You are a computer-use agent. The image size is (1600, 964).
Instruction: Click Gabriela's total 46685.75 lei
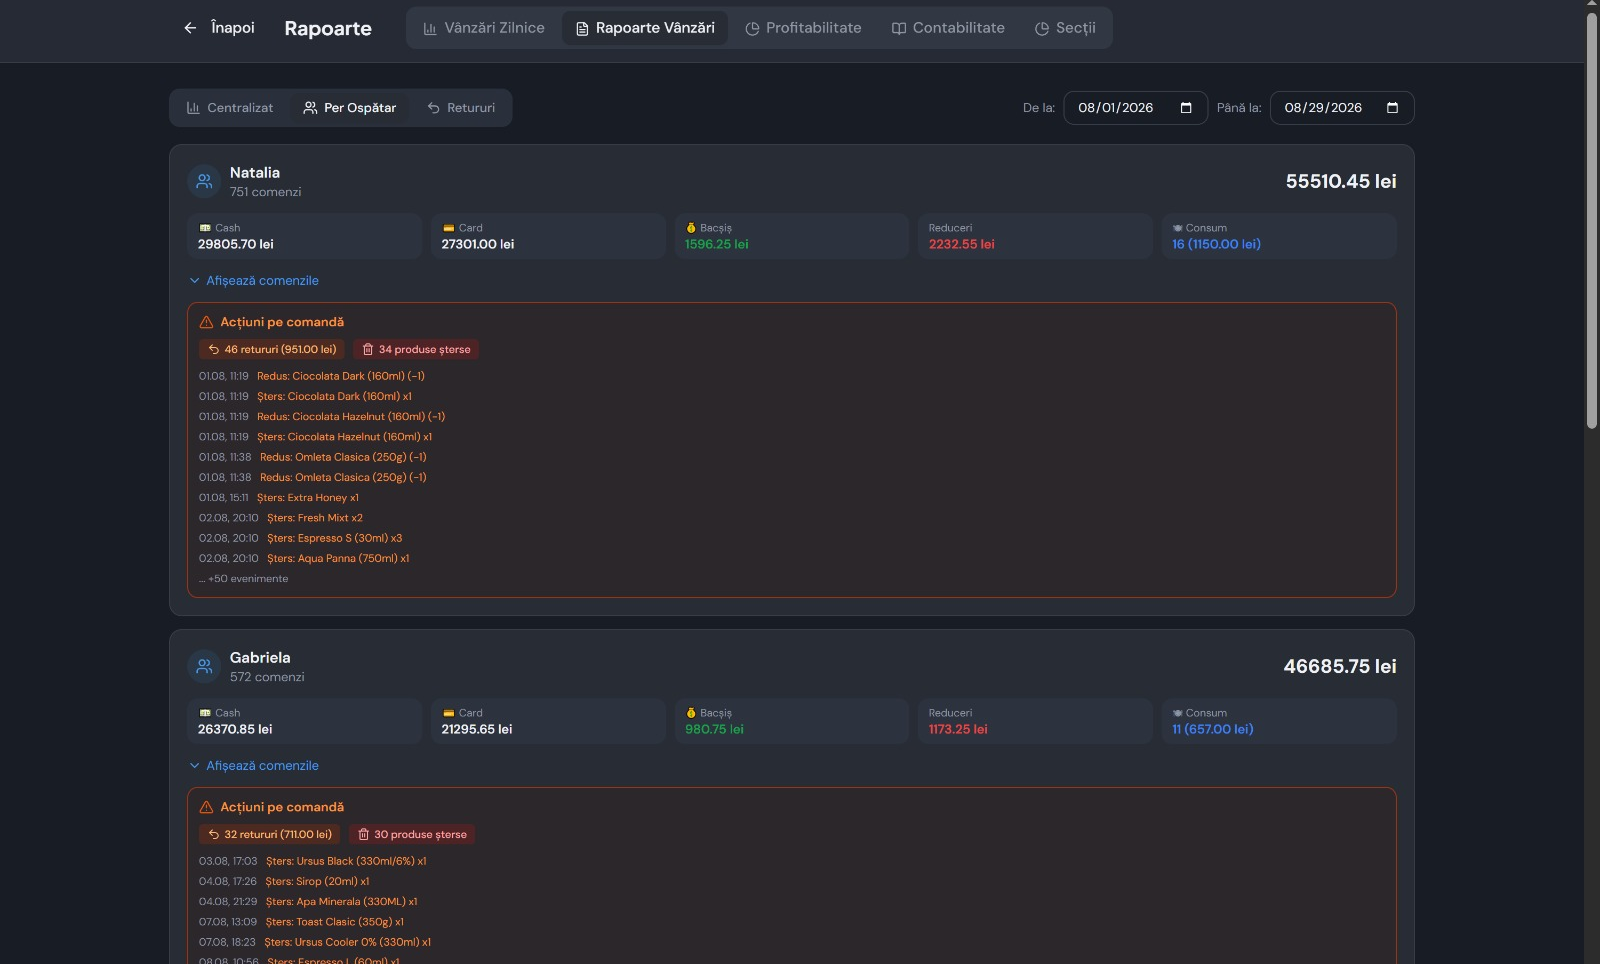coord(1340,666)
